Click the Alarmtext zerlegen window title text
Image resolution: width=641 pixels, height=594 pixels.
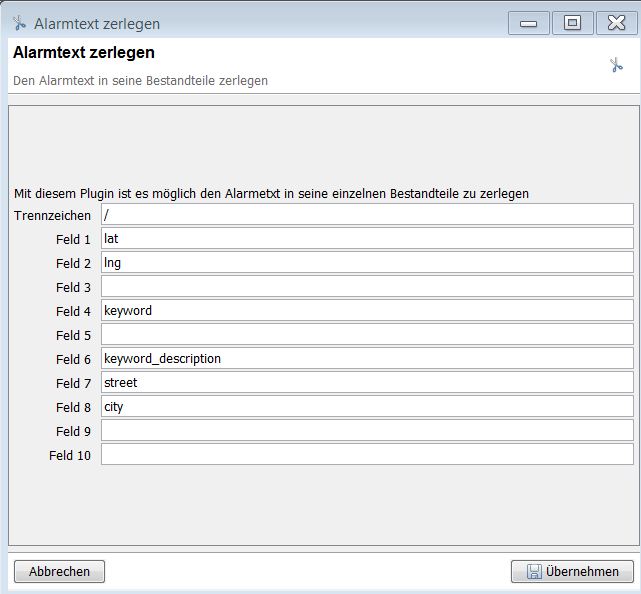tap(97, 23)
